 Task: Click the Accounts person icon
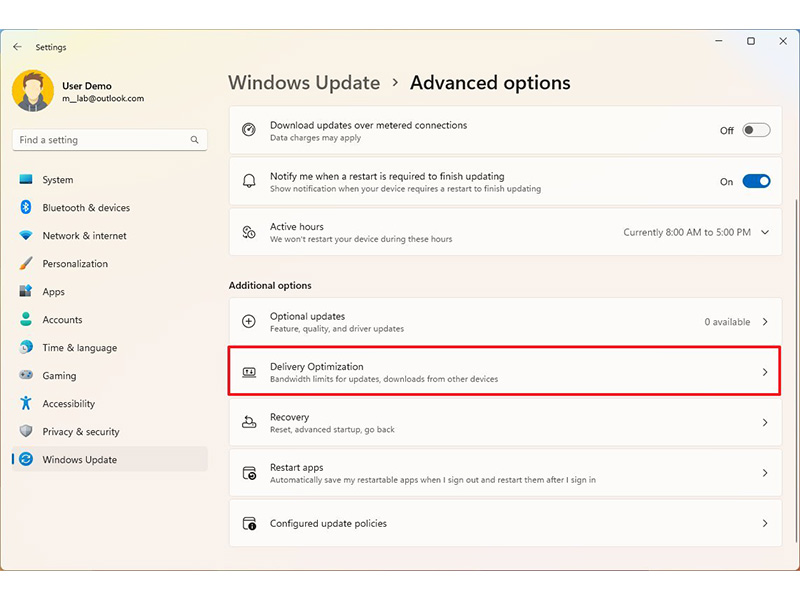click(26, 319)
